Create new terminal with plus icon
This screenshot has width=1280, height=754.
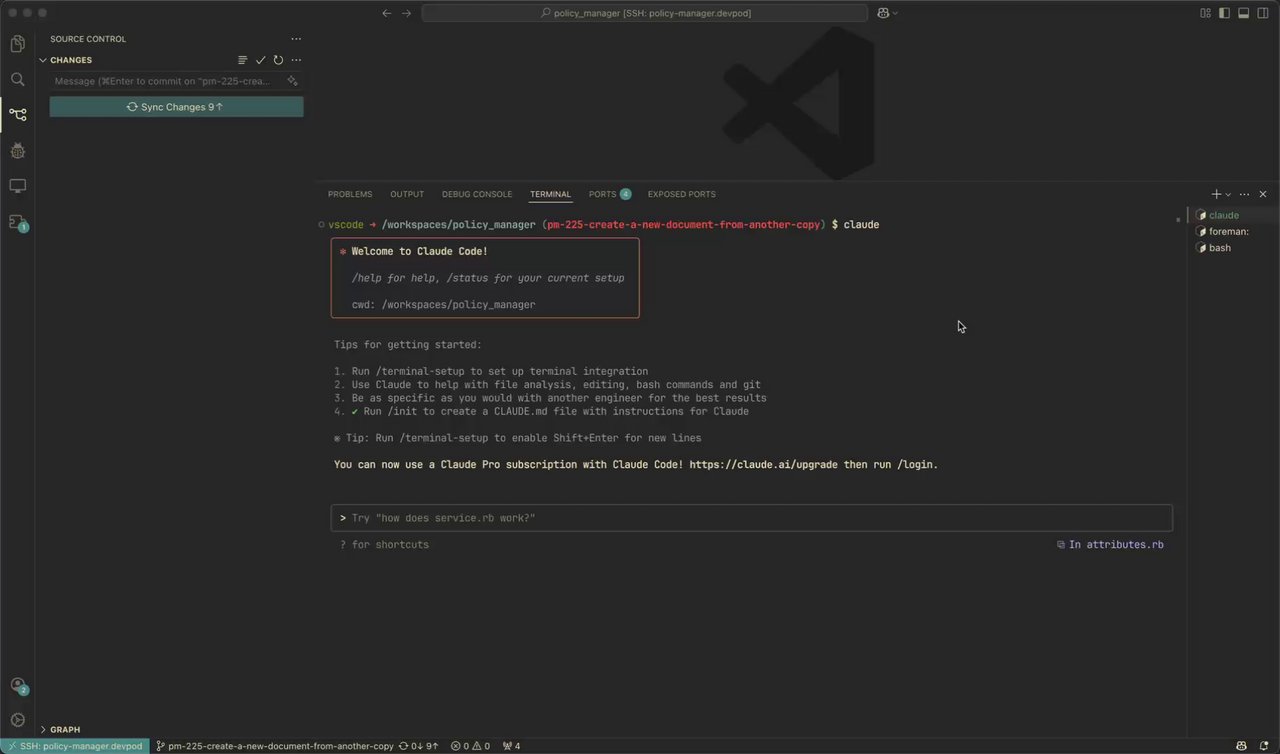tap(1216, 194)
